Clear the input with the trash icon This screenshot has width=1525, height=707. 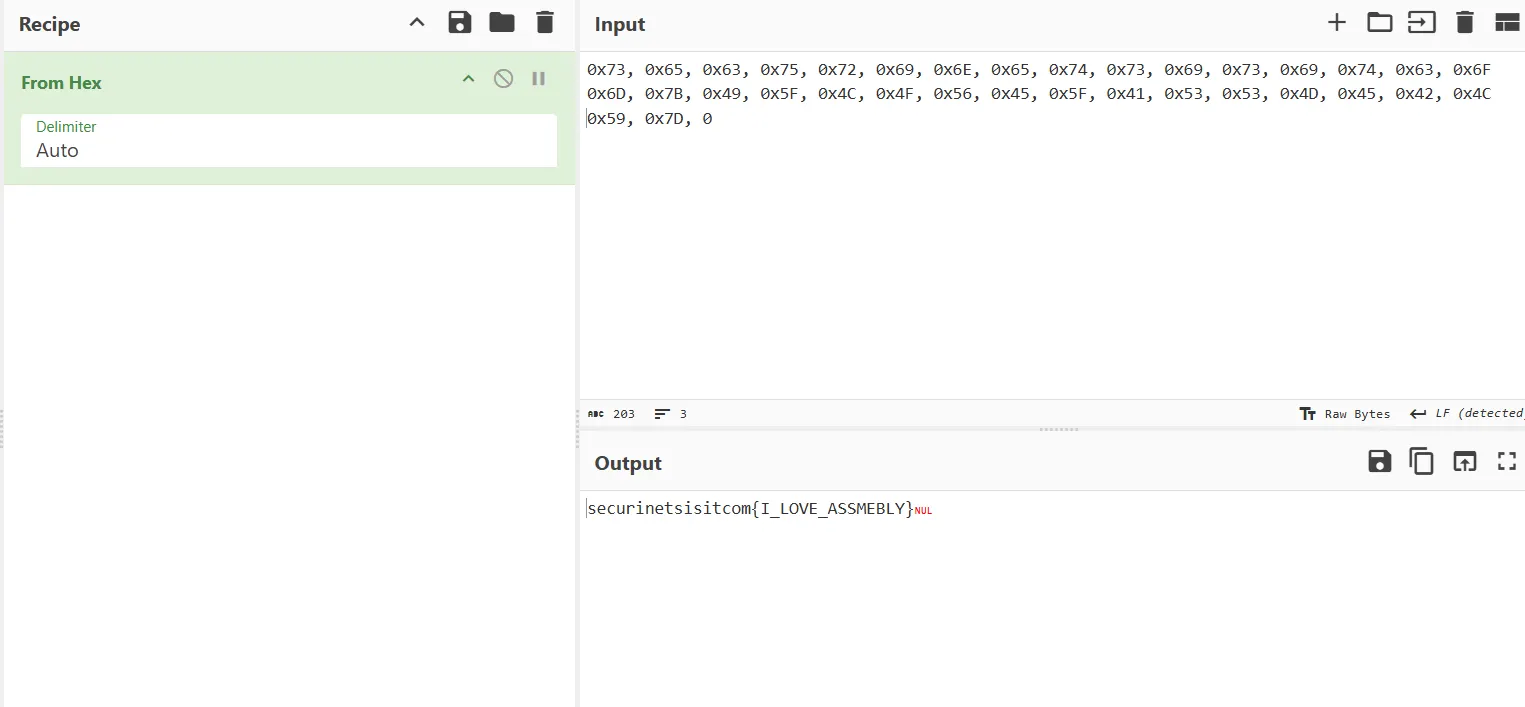(x=1465, y=21)
